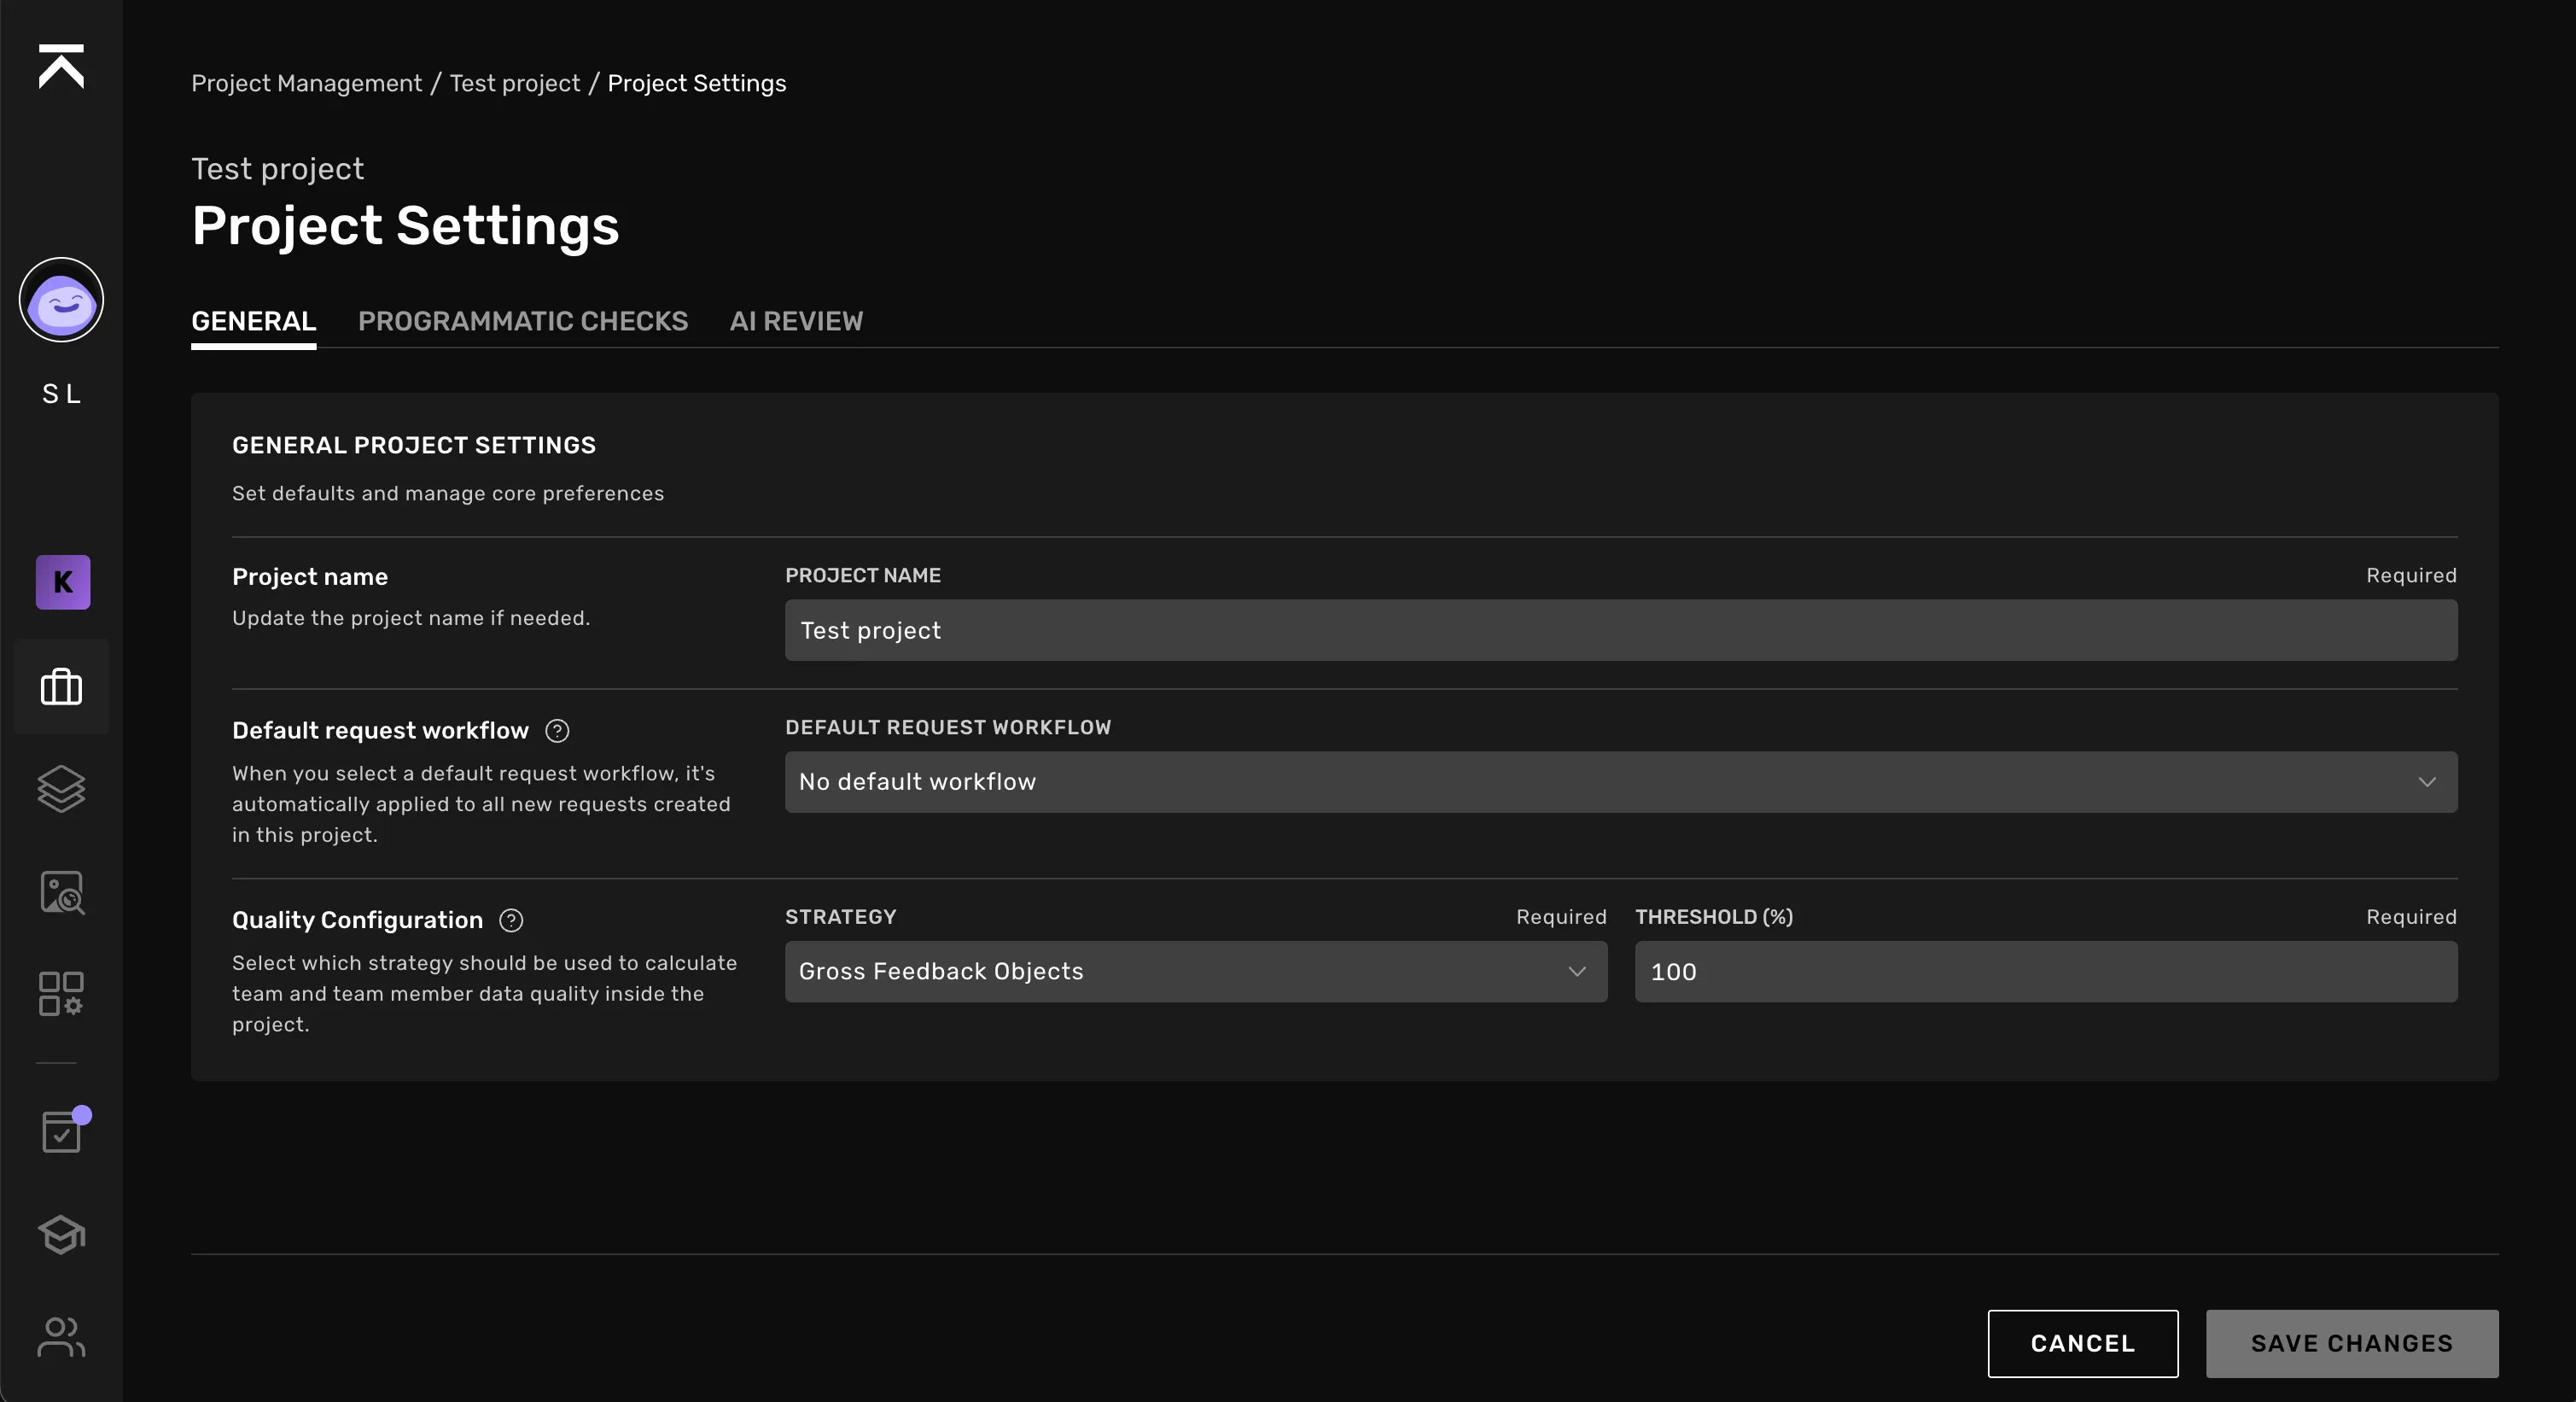
Task: Select the purple K workspace icon
Action: coord(63,582)
